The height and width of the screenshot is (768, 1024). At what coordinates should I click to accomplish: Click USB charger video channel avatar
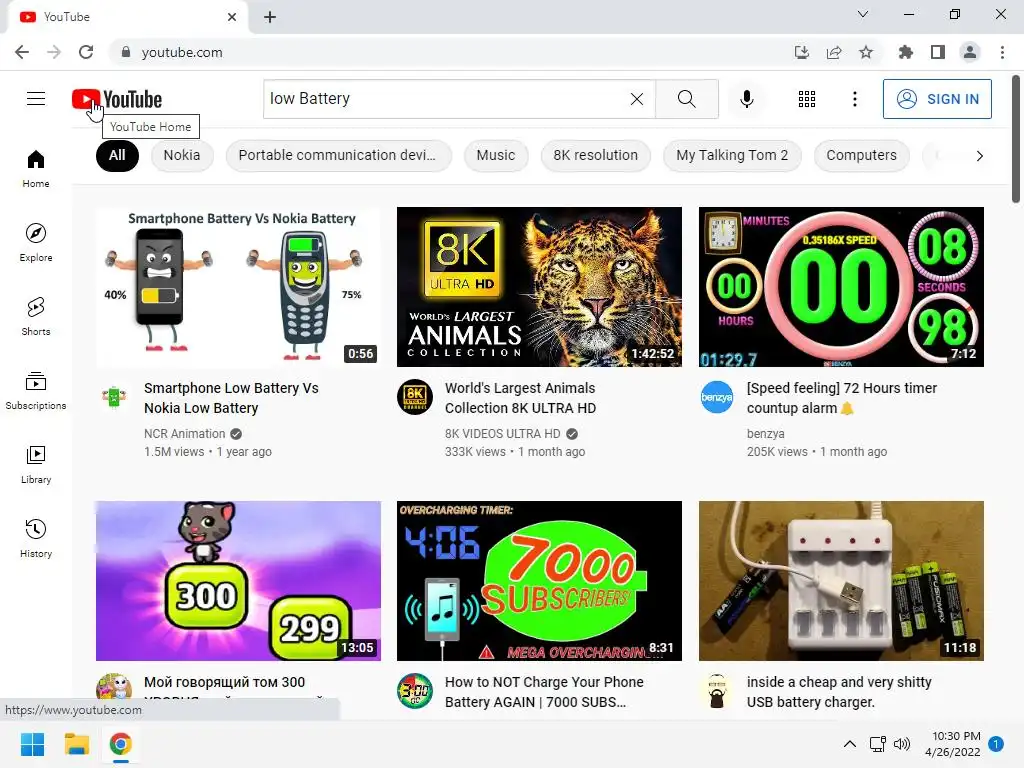(x=716, y=690)
